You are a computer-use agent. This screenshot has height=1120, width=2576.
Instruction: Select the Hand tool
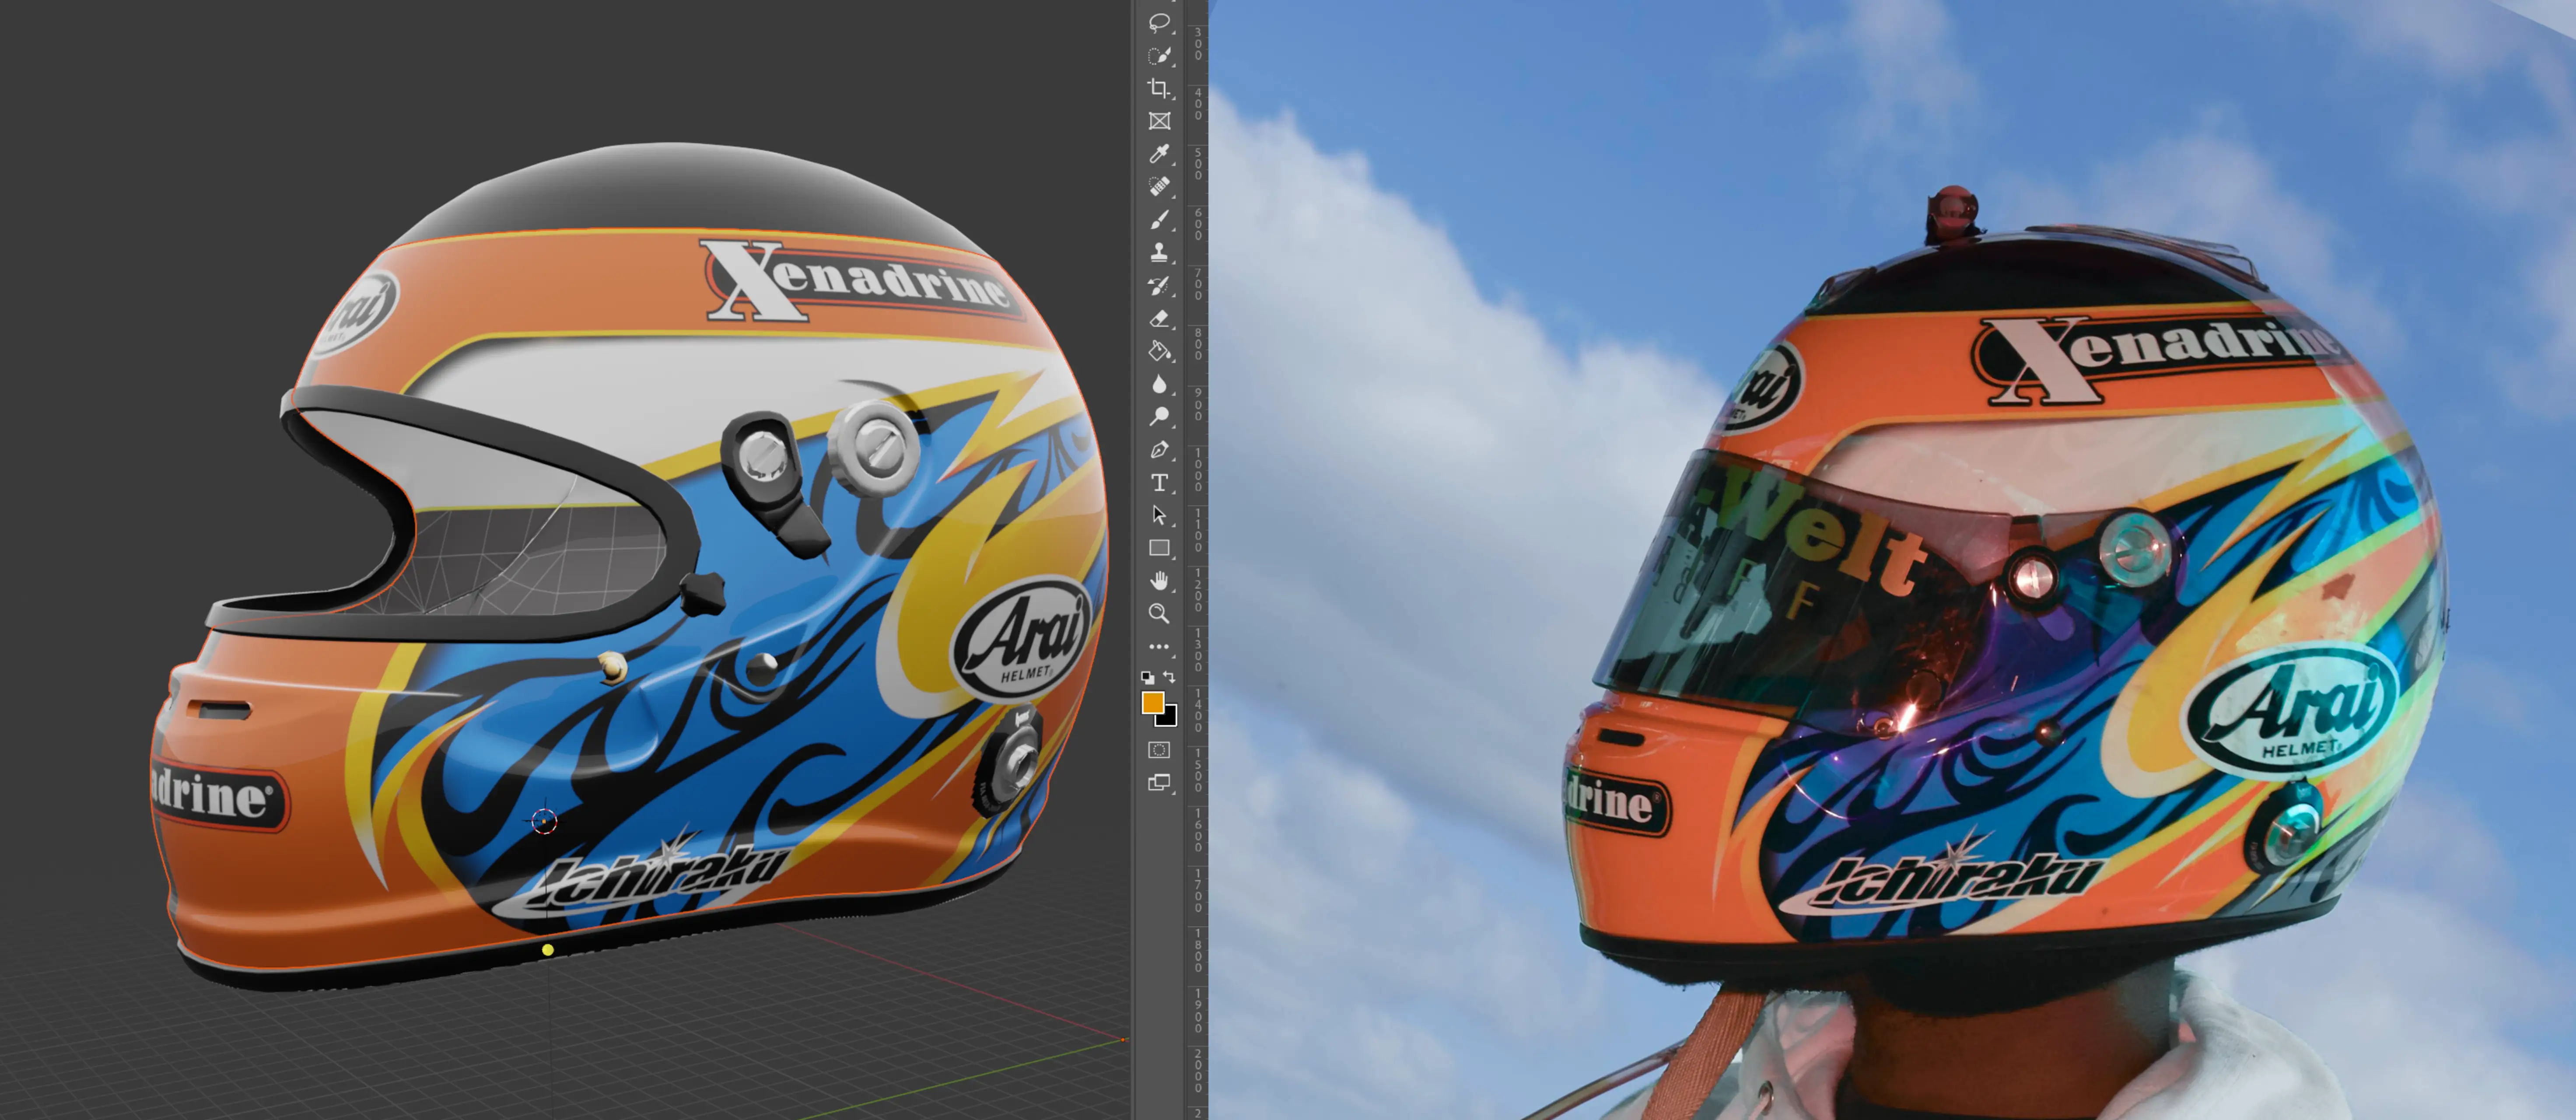[1159, 580]
